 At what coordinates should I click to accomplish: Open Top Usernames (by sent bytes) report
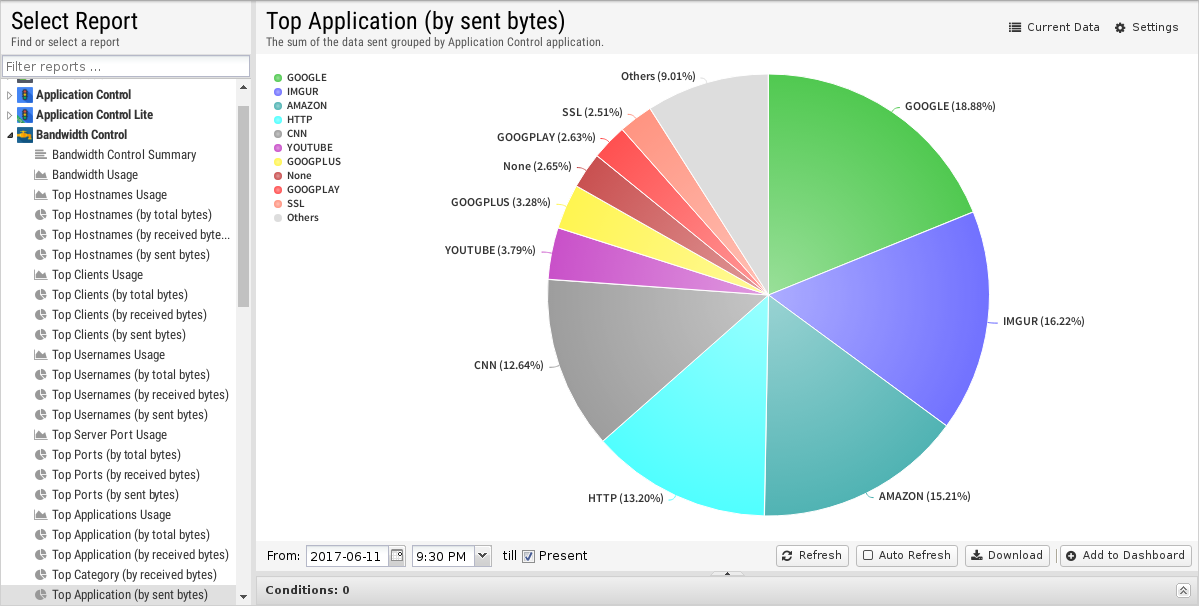pos(130,415)
